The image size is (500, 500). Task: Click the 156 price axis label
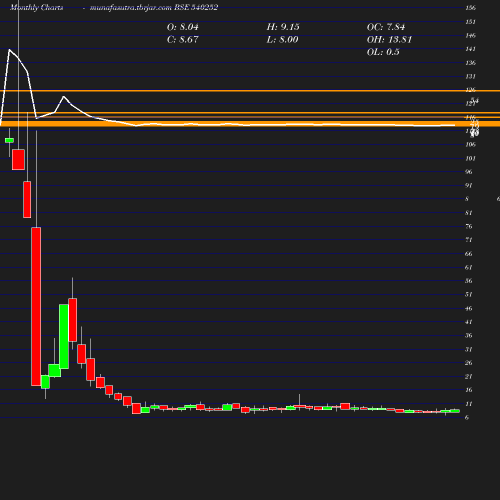click(x=471, y=8)
